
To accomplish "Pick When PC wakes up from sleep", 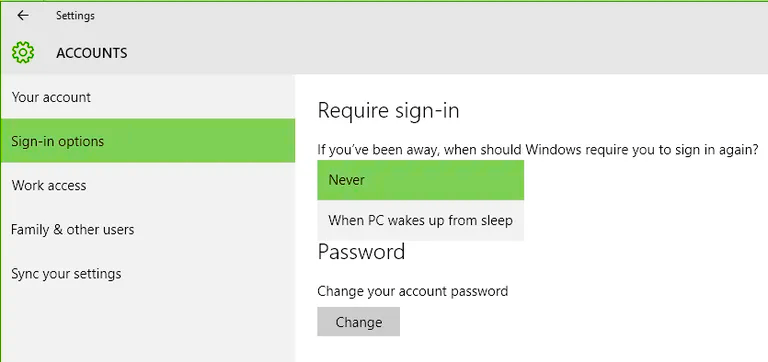I will (420, 220).
